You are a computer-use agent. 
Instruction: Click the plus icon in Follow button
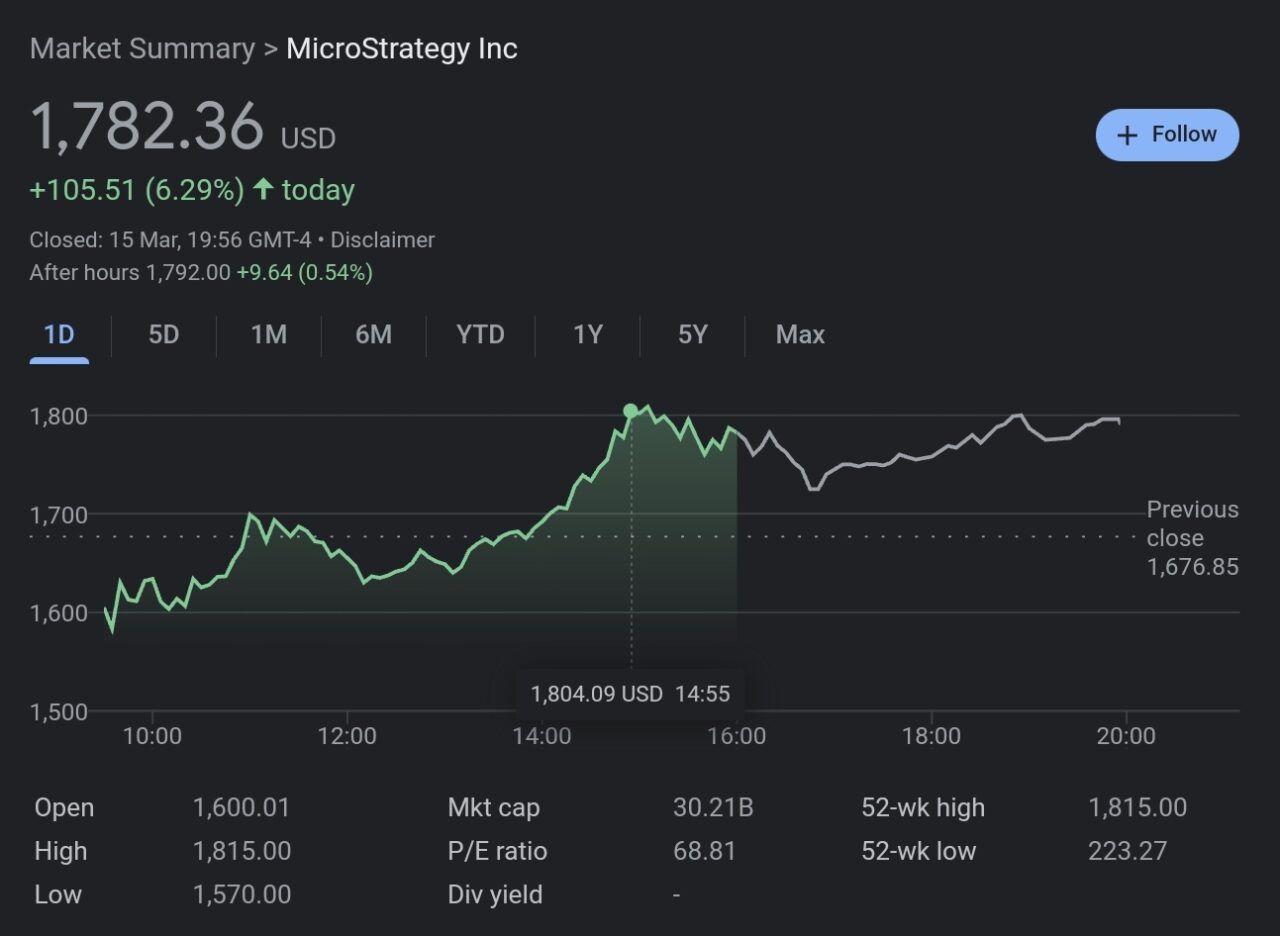click(x=1127, y=135)
